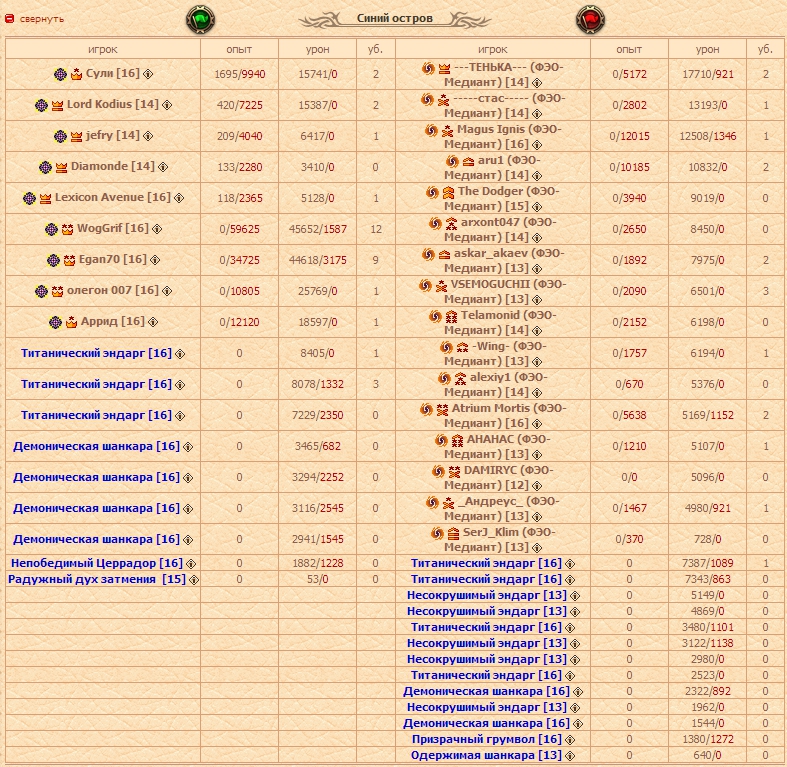Viewport: 787px width, 767px height.
Task: Click info icon after arxont047 Медиант) [14]
Action: coord(537,237)
